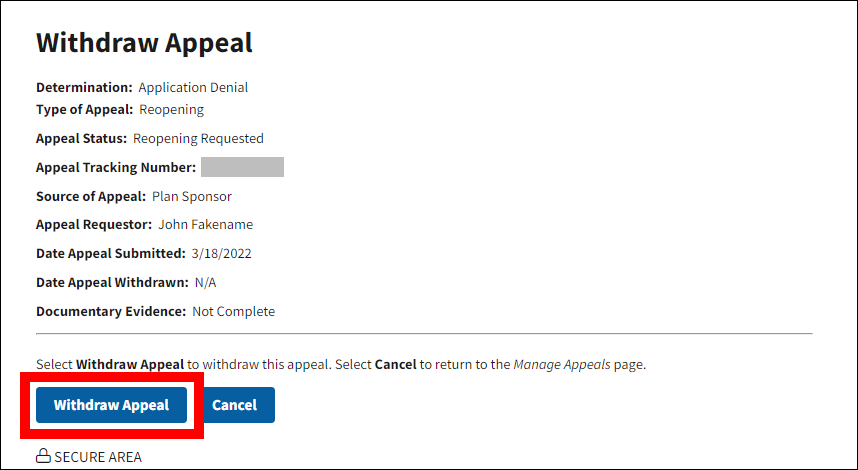Viewport: 858px width, 470px height.
Task: Click the submitted date 3/18/2022
Action: 221,253
